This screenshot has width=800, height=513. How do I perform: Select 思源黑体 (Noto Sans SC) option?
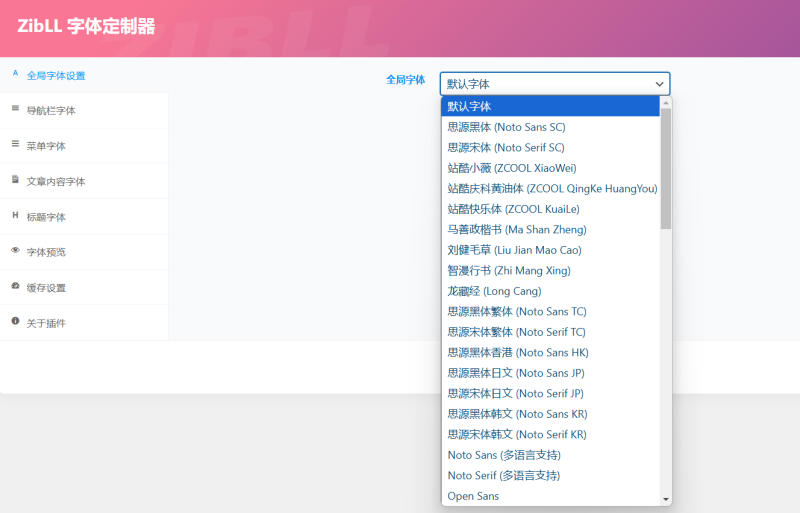(506, 127)
